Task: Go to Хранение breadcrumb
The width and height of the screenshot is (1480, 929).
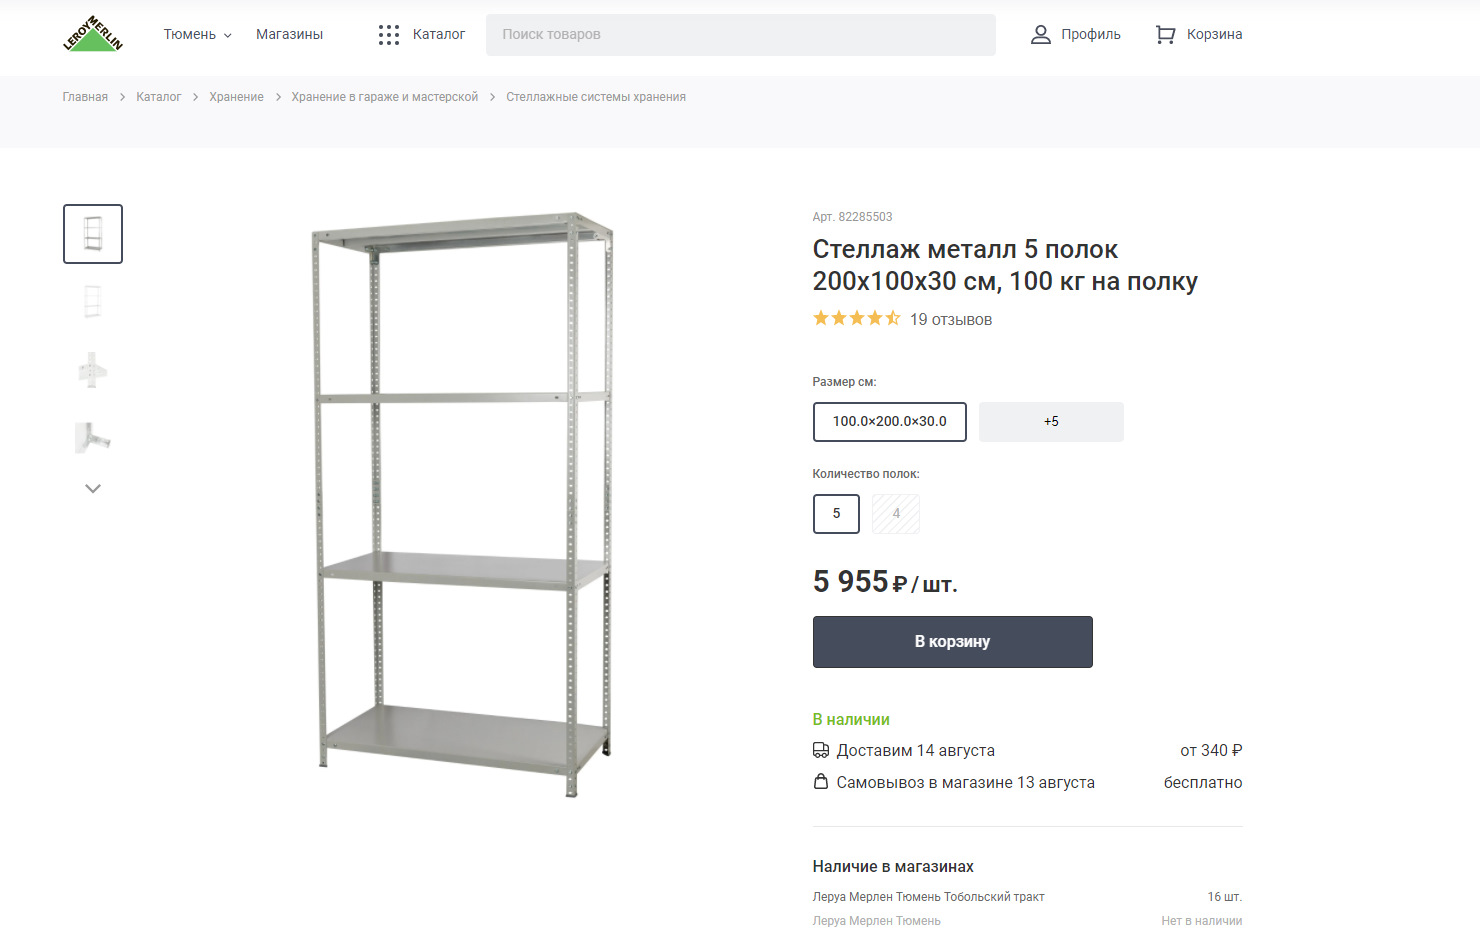Action: [x=236, y=97]
